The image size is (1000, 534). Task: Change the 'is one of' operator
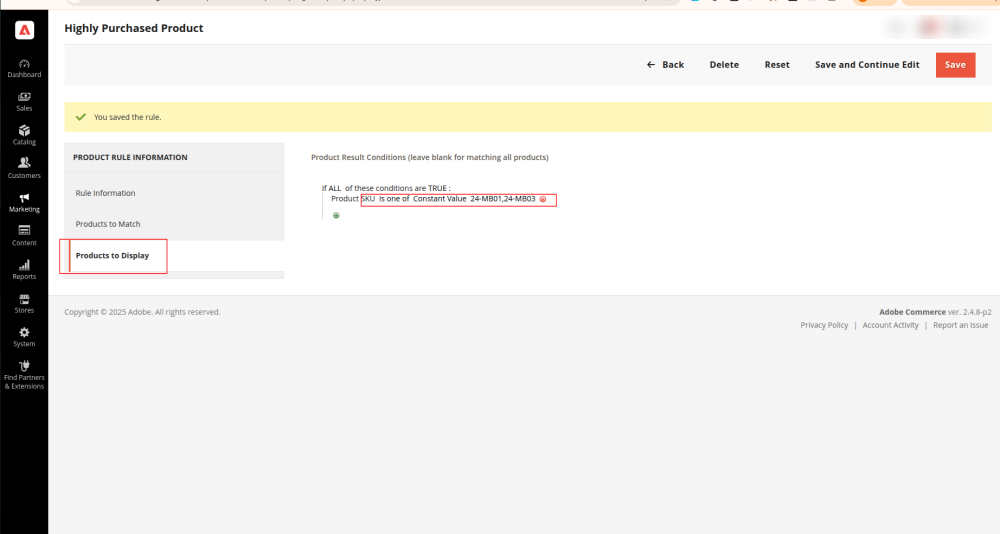[394, 199]
